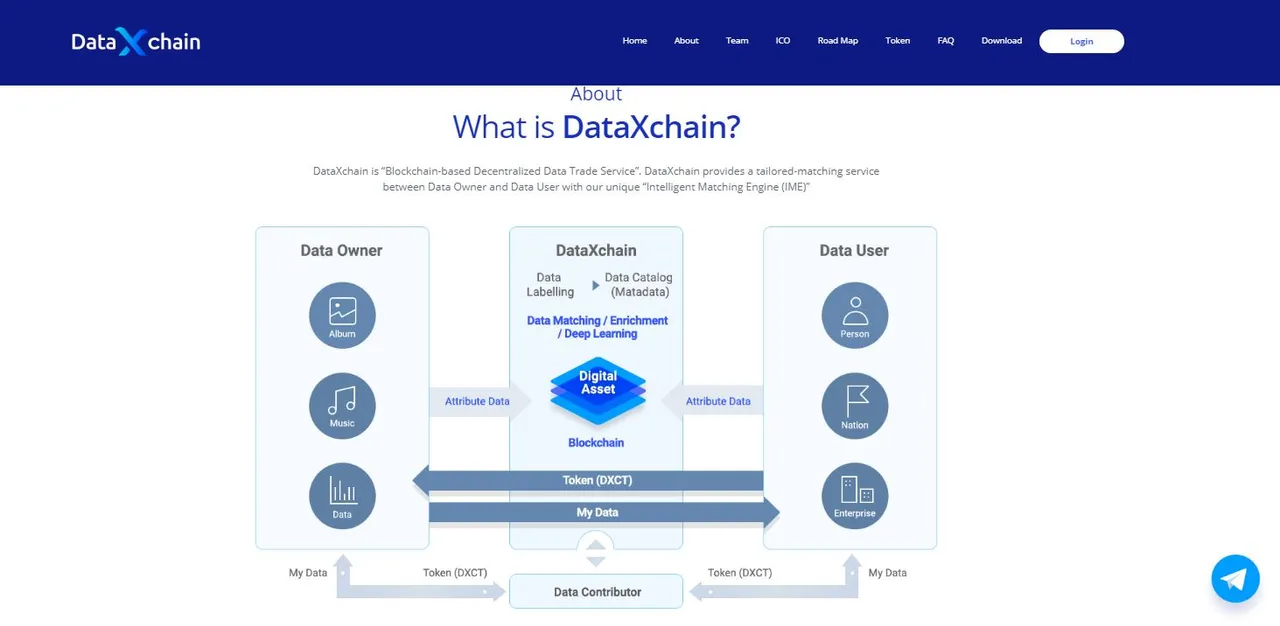This screenshot has height=626, width=1280.
Task: Click the Data Matching / Enrichment text
Action: [x=598, y=327]
